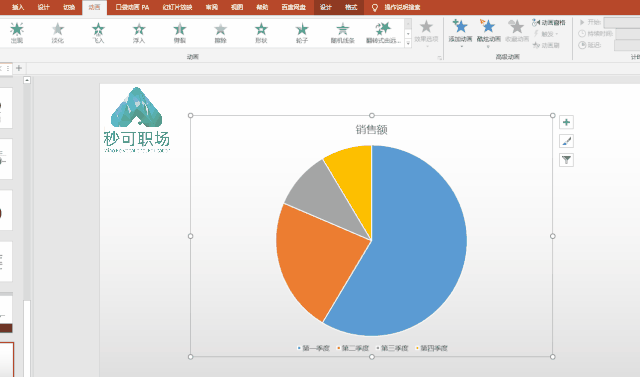Click thumbnail panel scroll-up arrow
Image resolution: width=640 pixels, height=377 pixels.
(x=27, y=80)
